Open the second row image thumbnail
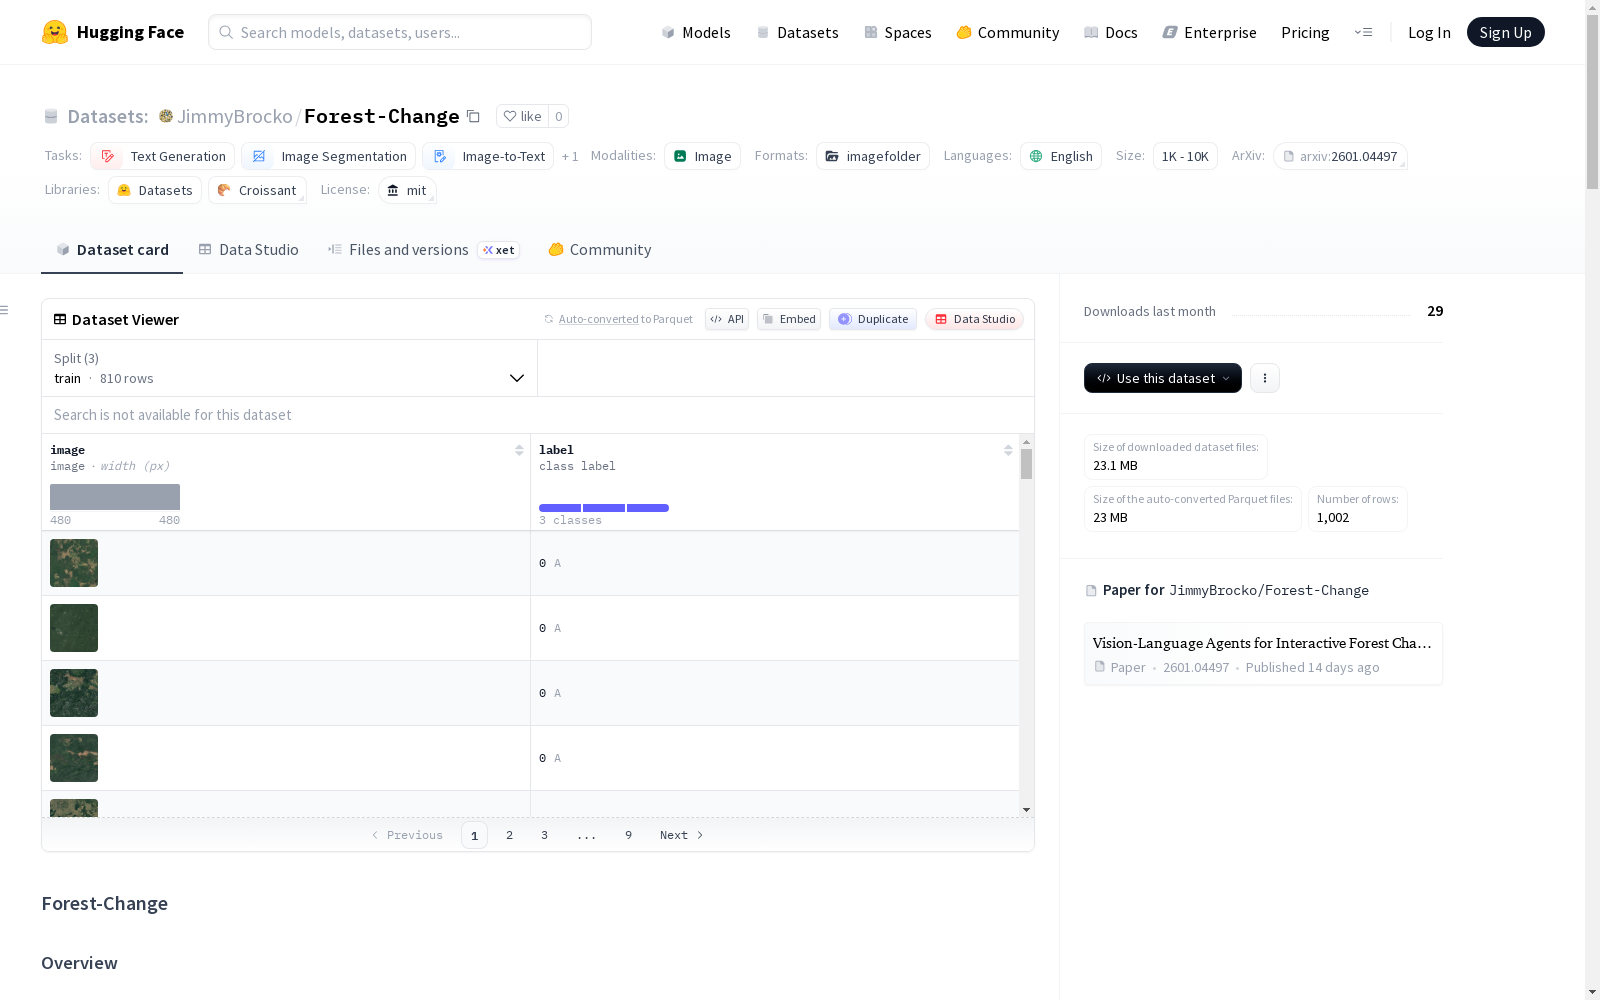This screenshot has height=1000, width=1600. (74, 628)
